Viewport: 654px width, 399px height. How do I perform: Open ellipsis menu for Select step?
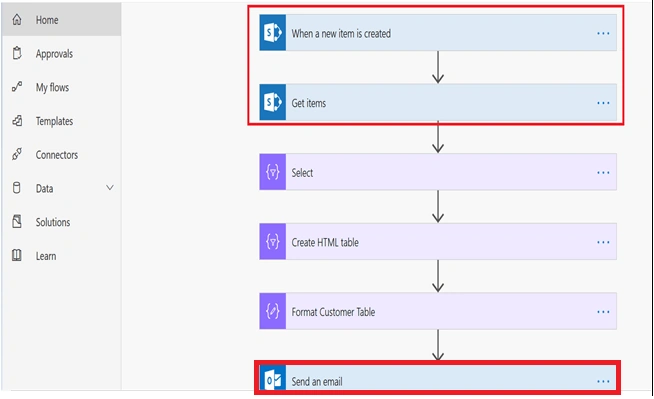tap(603, 172)
